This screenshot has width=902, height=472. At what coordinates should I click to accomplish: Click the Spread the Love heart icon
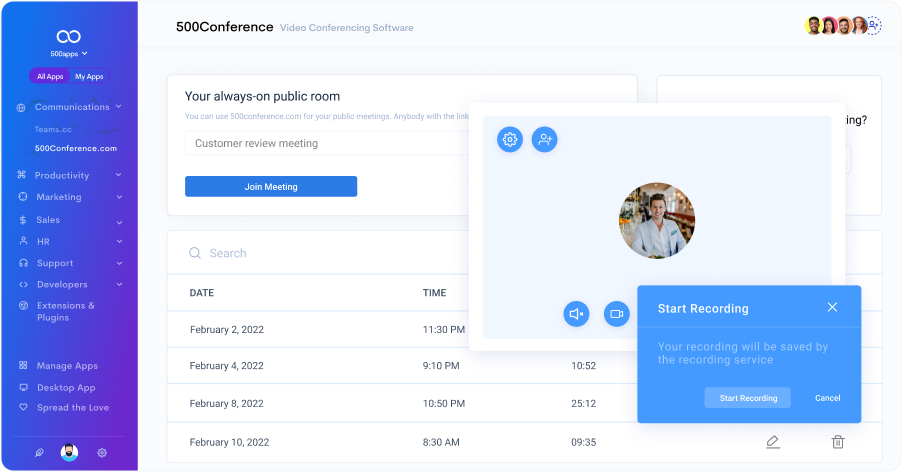click(x=24, y=407)
